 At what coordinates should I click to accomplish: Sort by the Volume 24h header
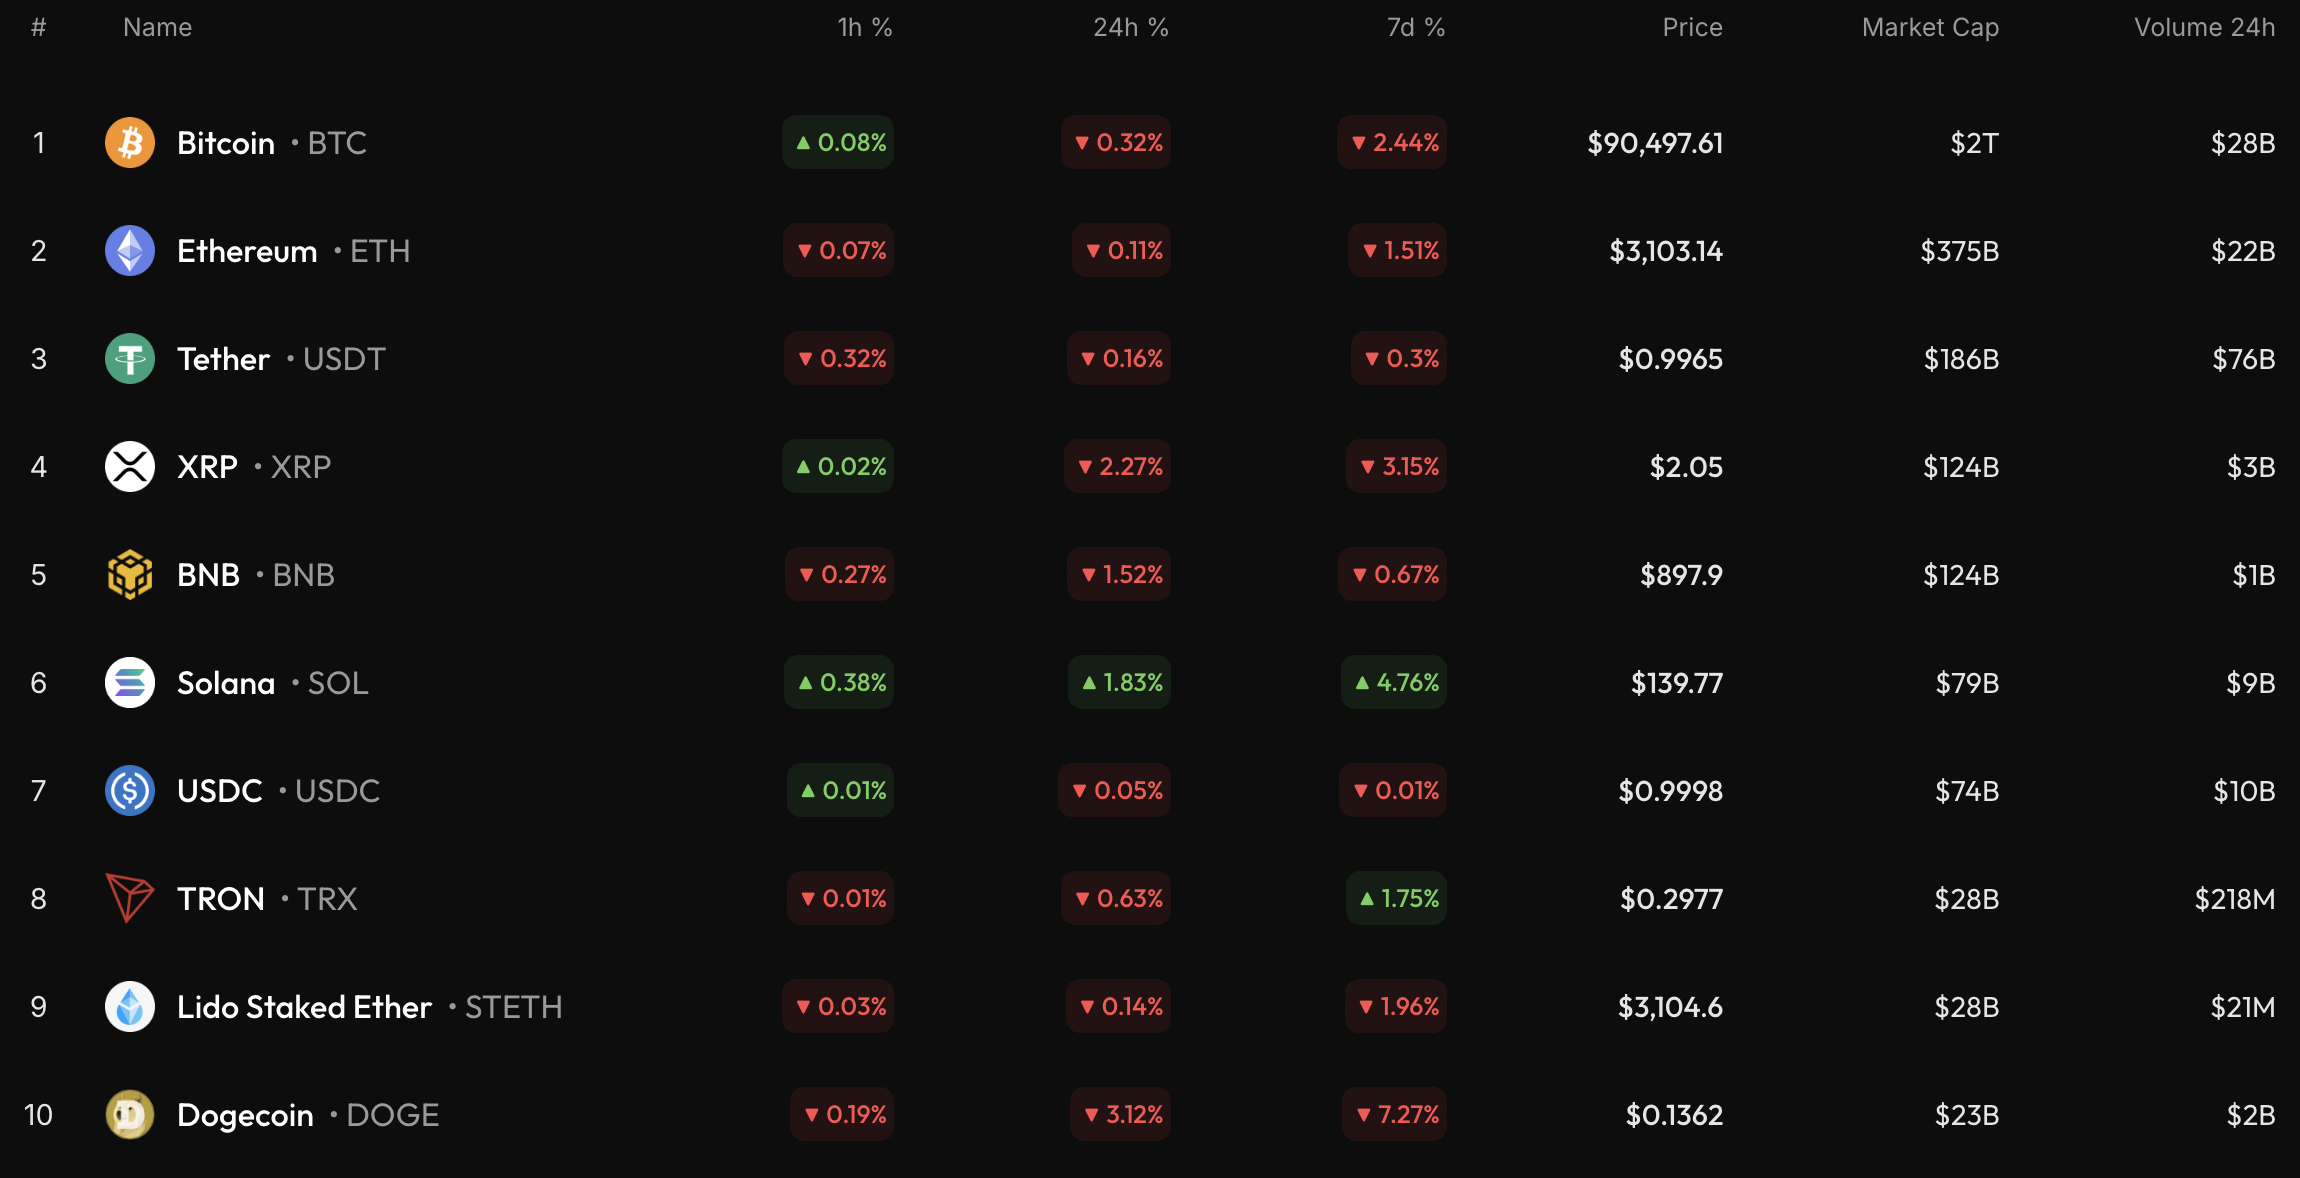[x=2204, y=28]
